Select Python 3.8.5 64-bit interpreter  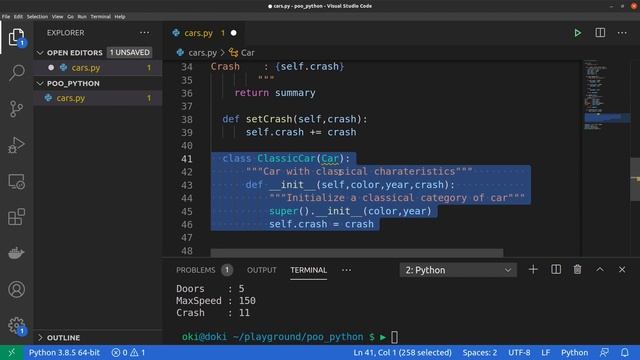pyautogui.click(x=64, y=352)
